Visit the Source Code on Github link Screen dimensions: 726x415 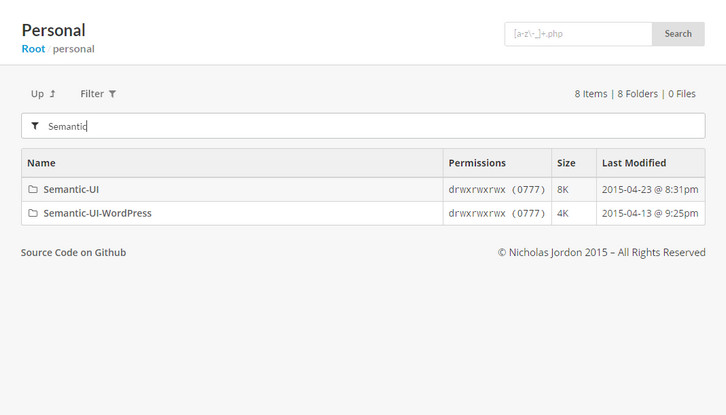[73, 253]
